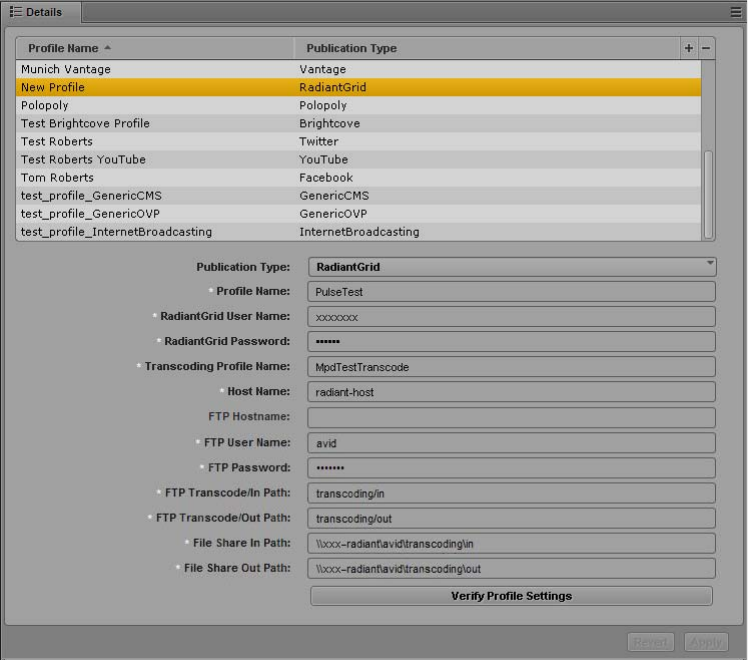Click the Apply button
Screen dimensions: 748x660
[706, 642]
